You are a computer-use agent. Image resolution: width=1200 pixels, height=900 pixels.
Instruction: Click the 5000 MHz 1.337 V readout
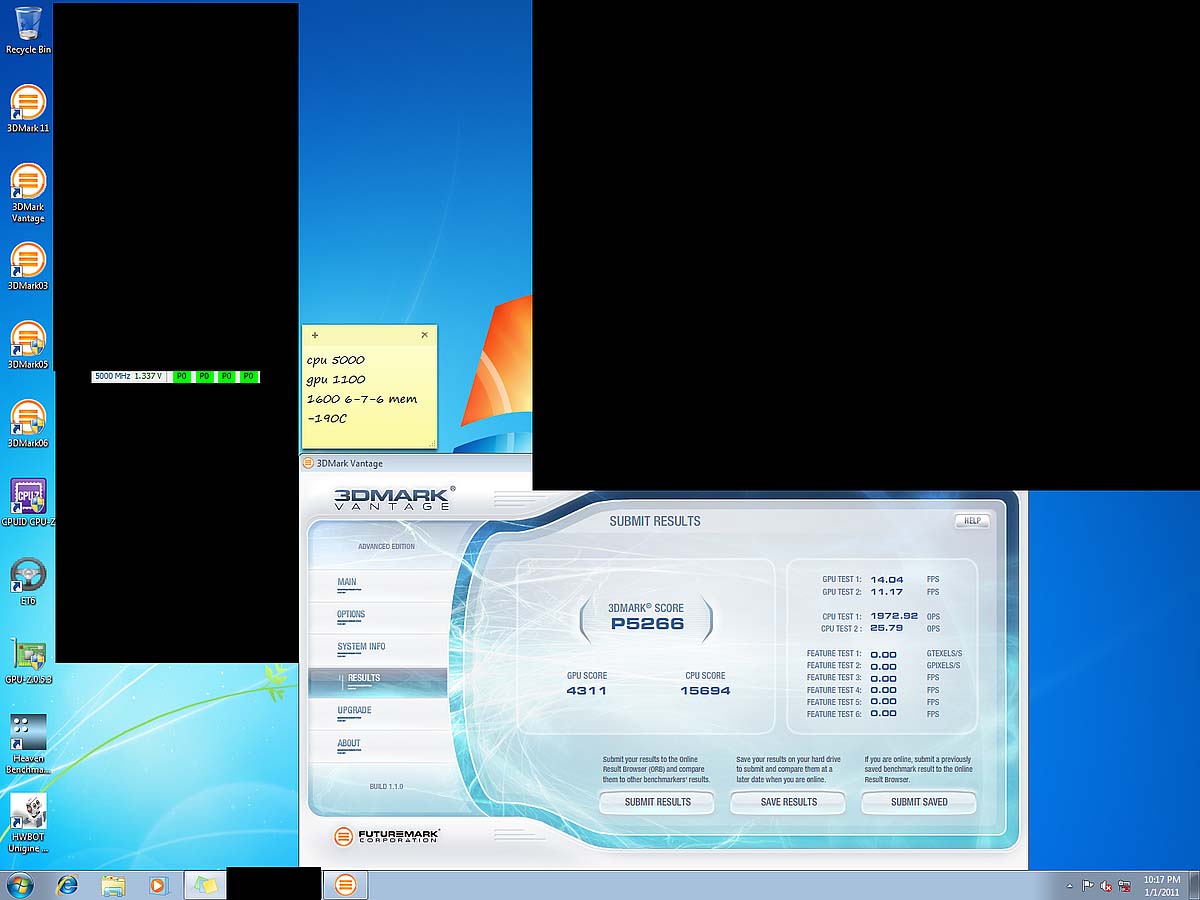click(x=128, y=377)
